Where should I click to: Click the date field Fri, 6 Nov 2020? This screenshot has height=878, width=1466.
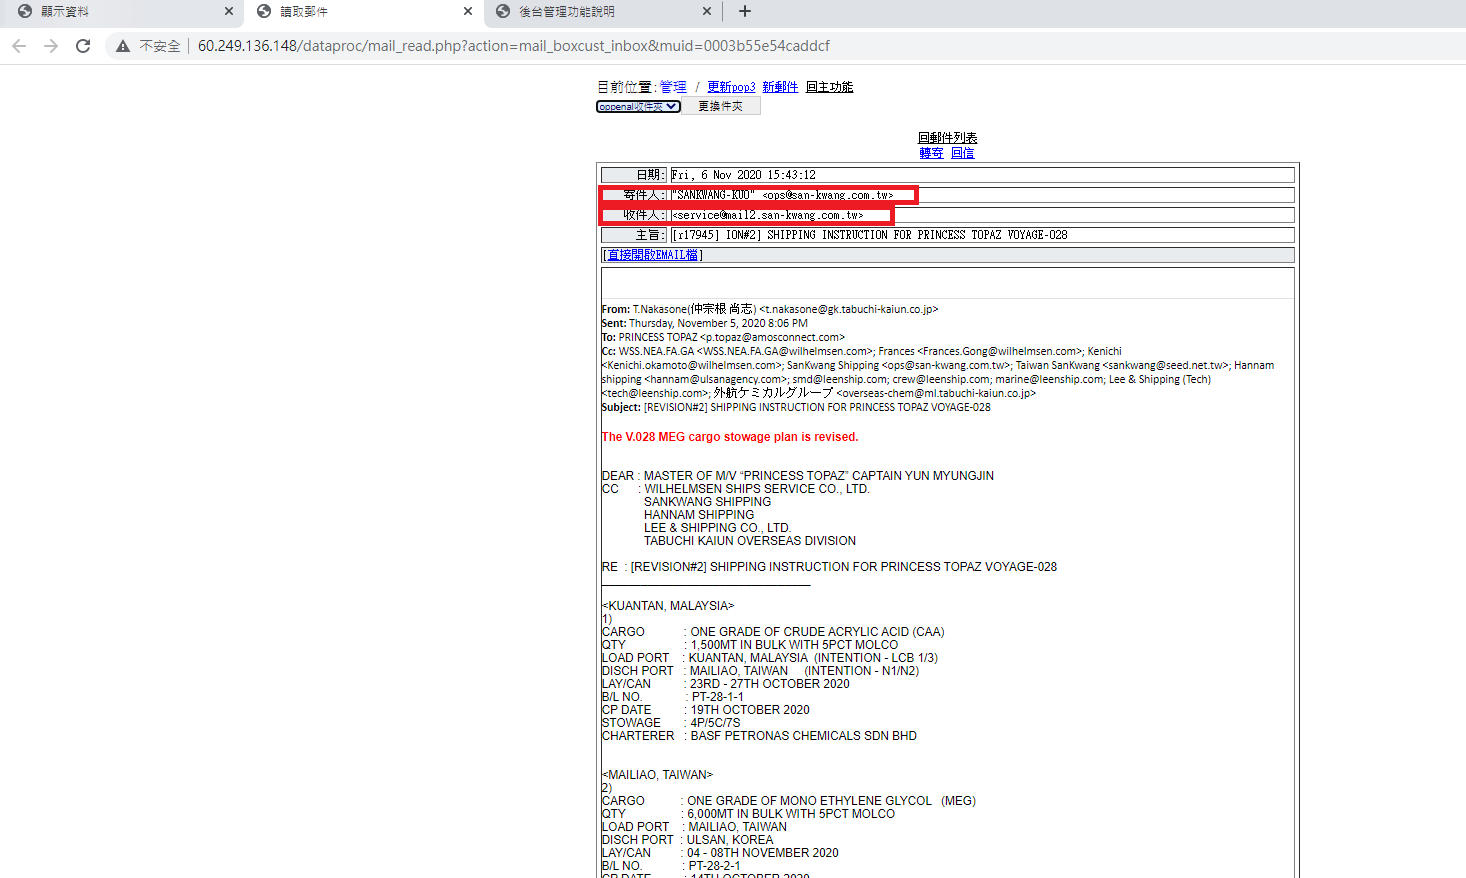click(x=982, y=175)
